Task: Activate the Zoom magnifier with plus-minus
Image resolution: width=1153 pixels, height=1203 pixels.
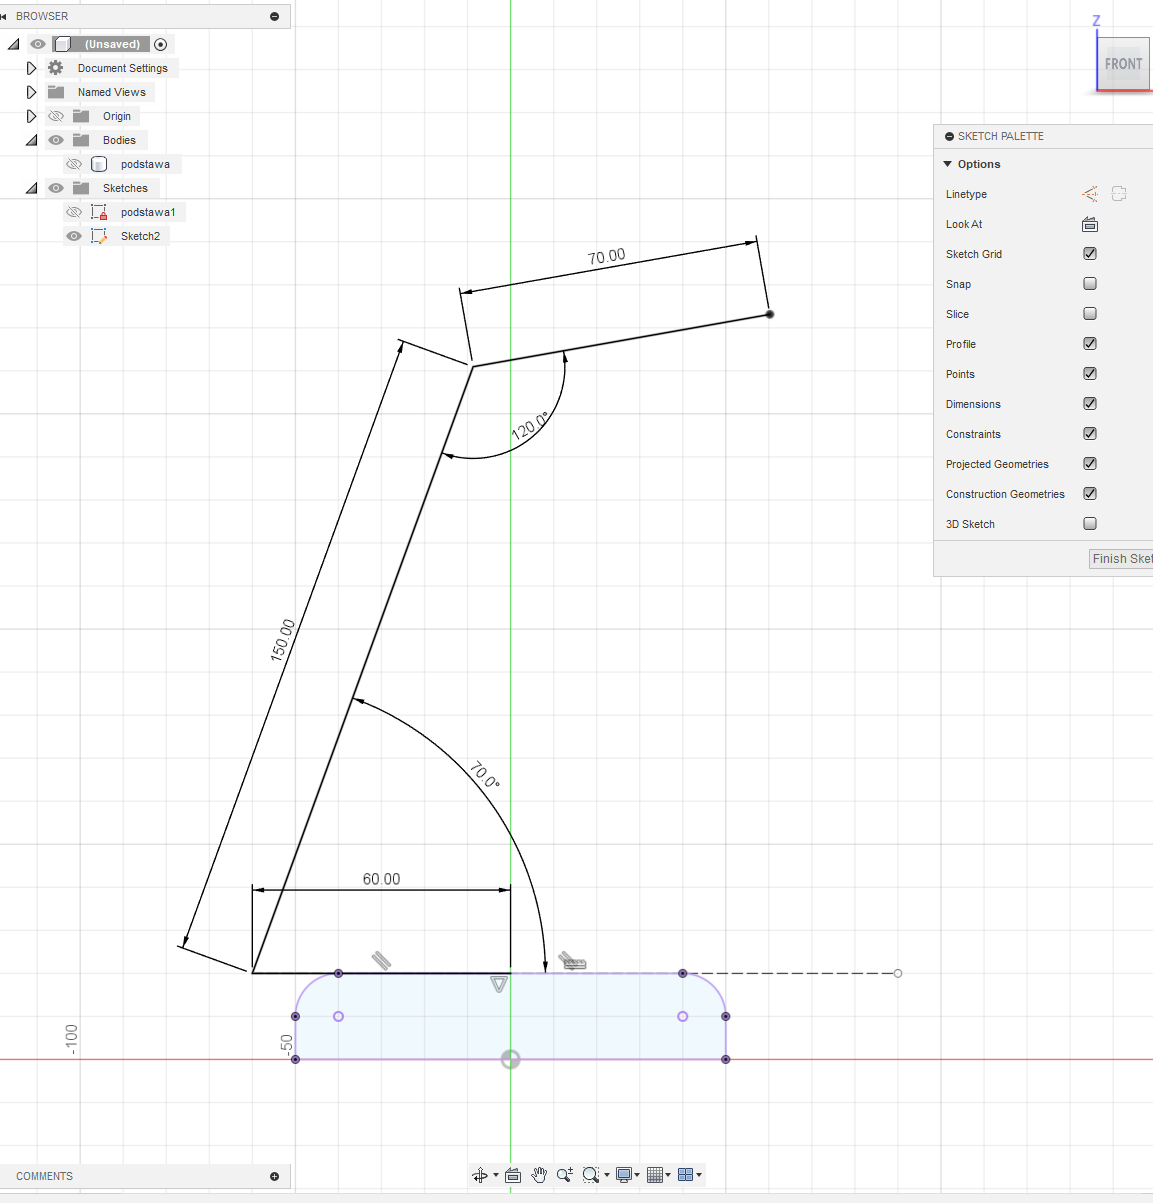Action: point(565,1175)
